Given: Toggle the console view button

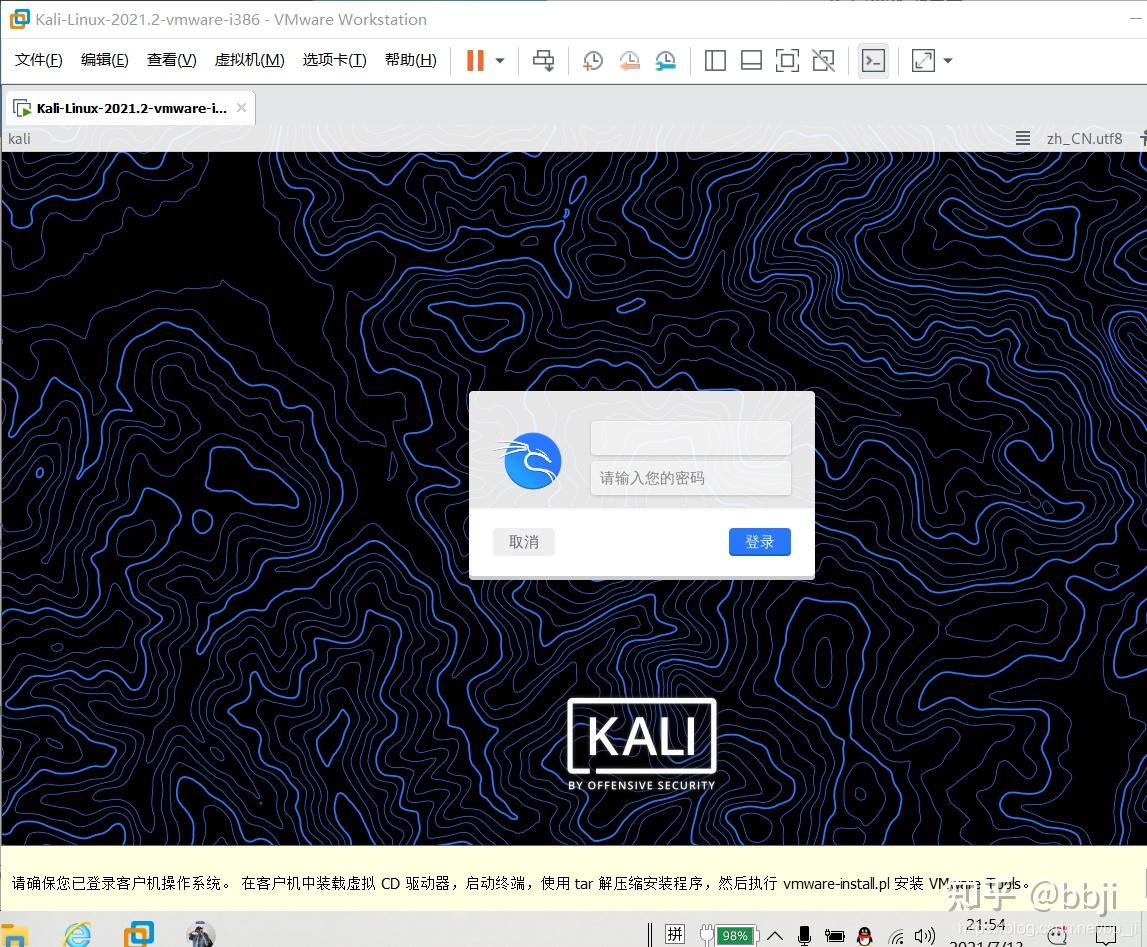Looking at the screenshot, I should tap(873, 61).
